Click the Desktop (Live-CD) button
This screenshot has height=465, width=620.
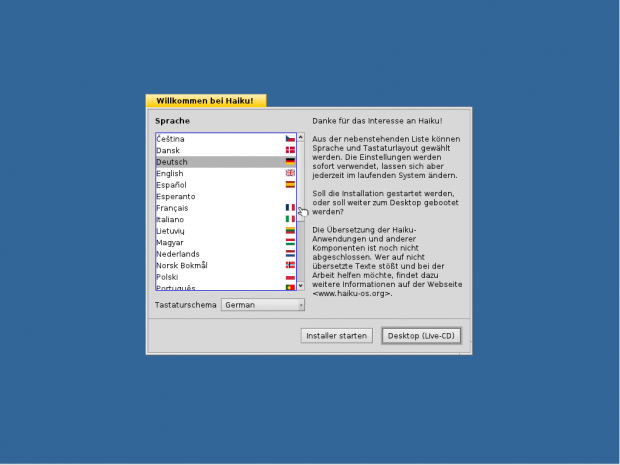(x=421, y=336)
